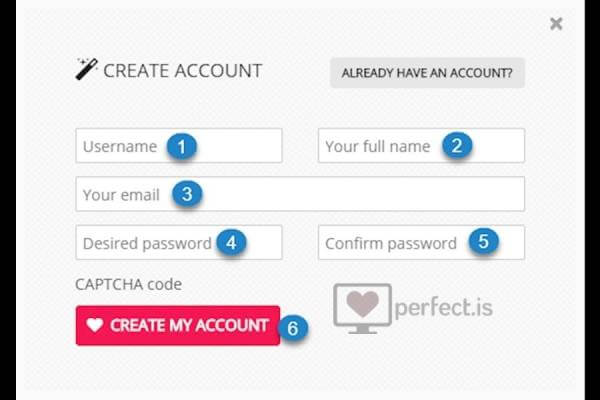Click the blue number 1 badge

(x=182, y=146)
